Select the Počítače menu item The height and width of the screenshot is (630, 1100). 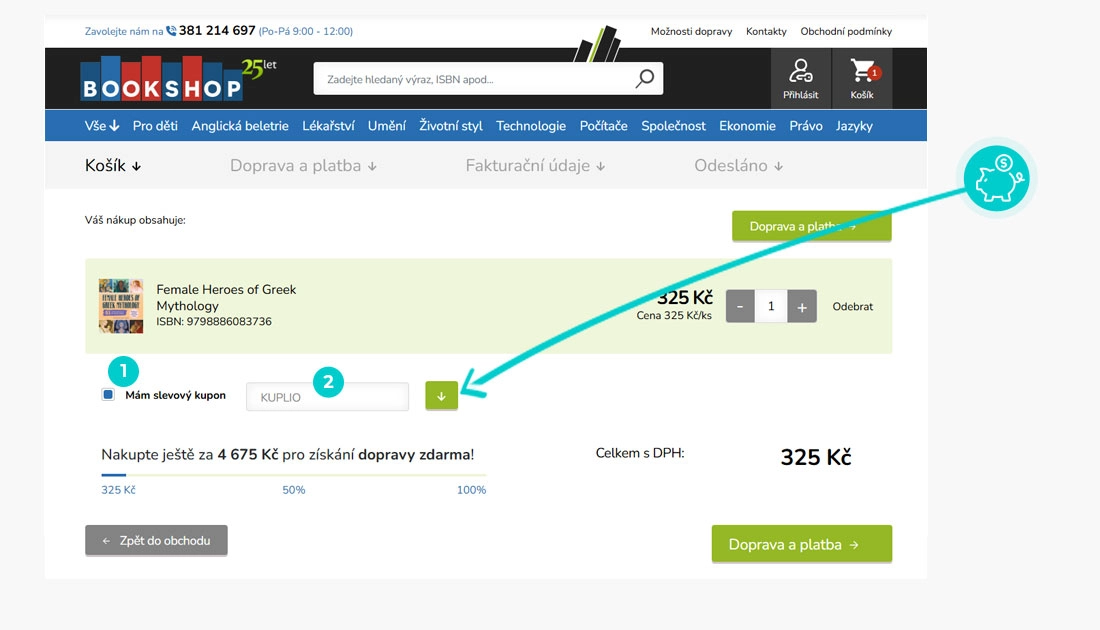pos(603,126)
